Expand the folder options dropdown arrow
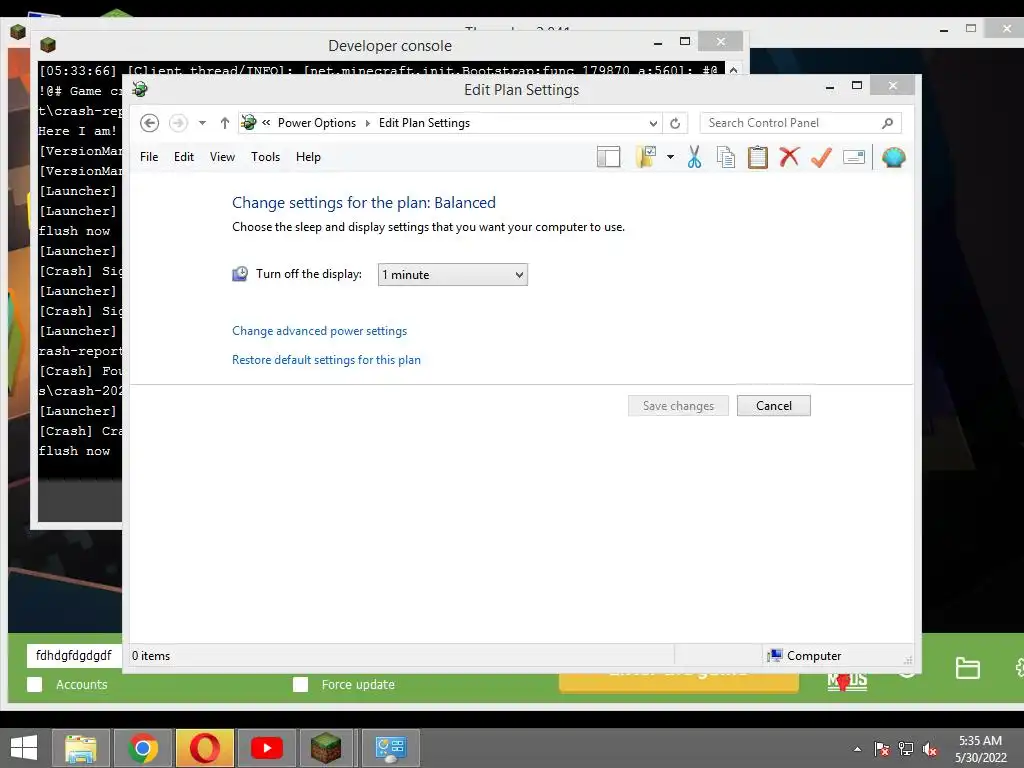The width and height of the screenshot is (1024, 768). click(670, 157)
